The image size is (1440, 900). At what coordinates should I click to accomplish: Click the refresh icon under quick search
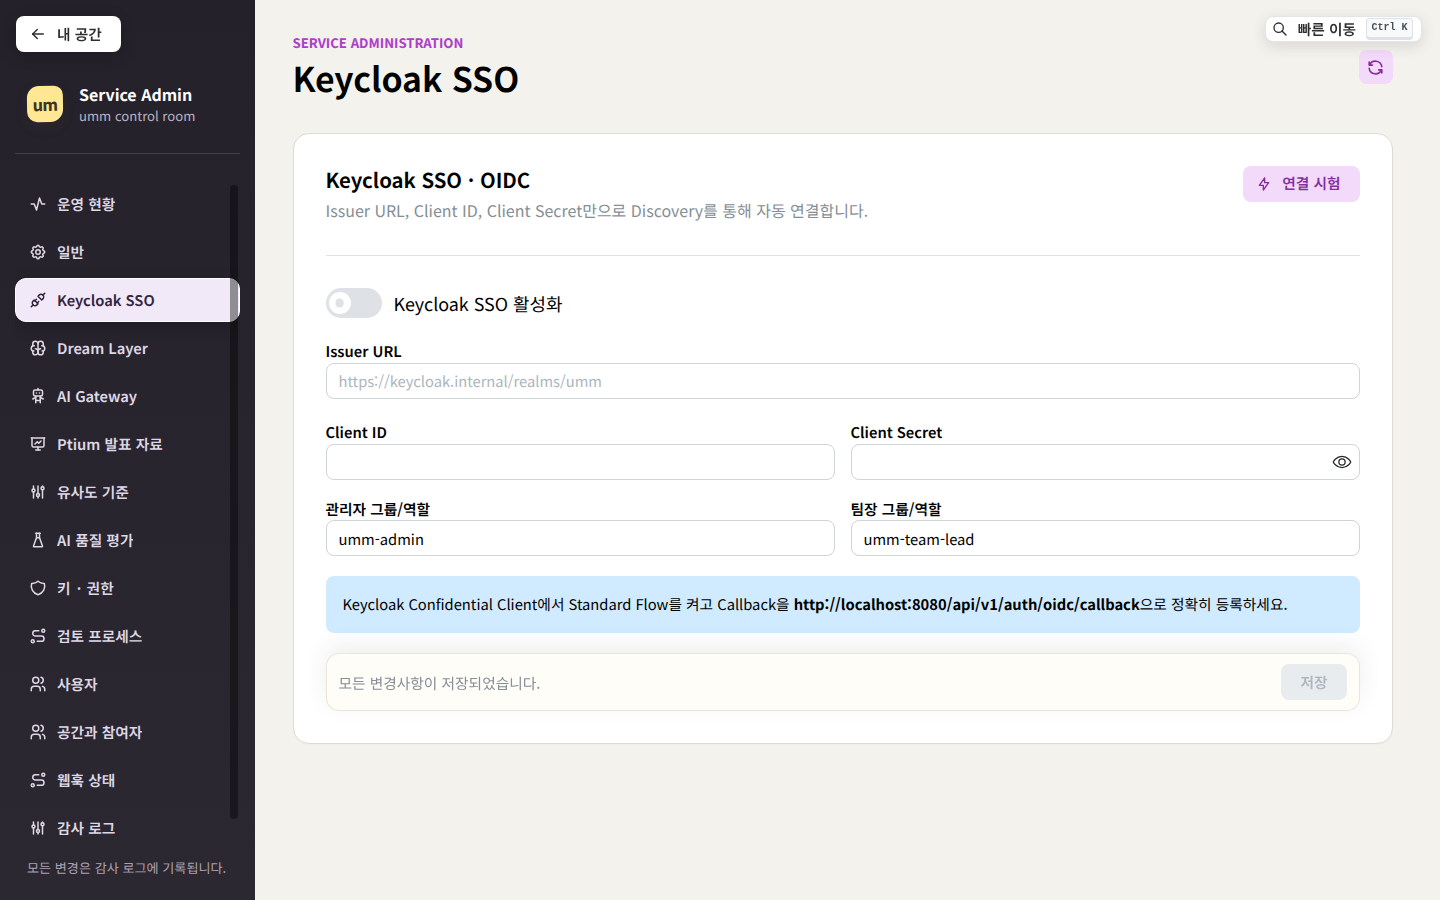point(1375,67)
